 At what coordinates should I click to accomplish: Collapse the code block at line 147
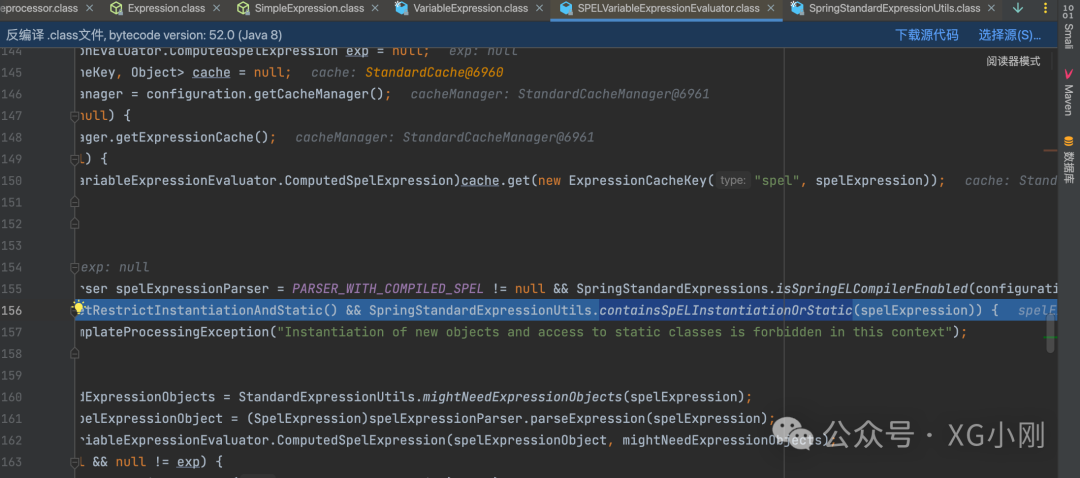click(x=74, y=116)
